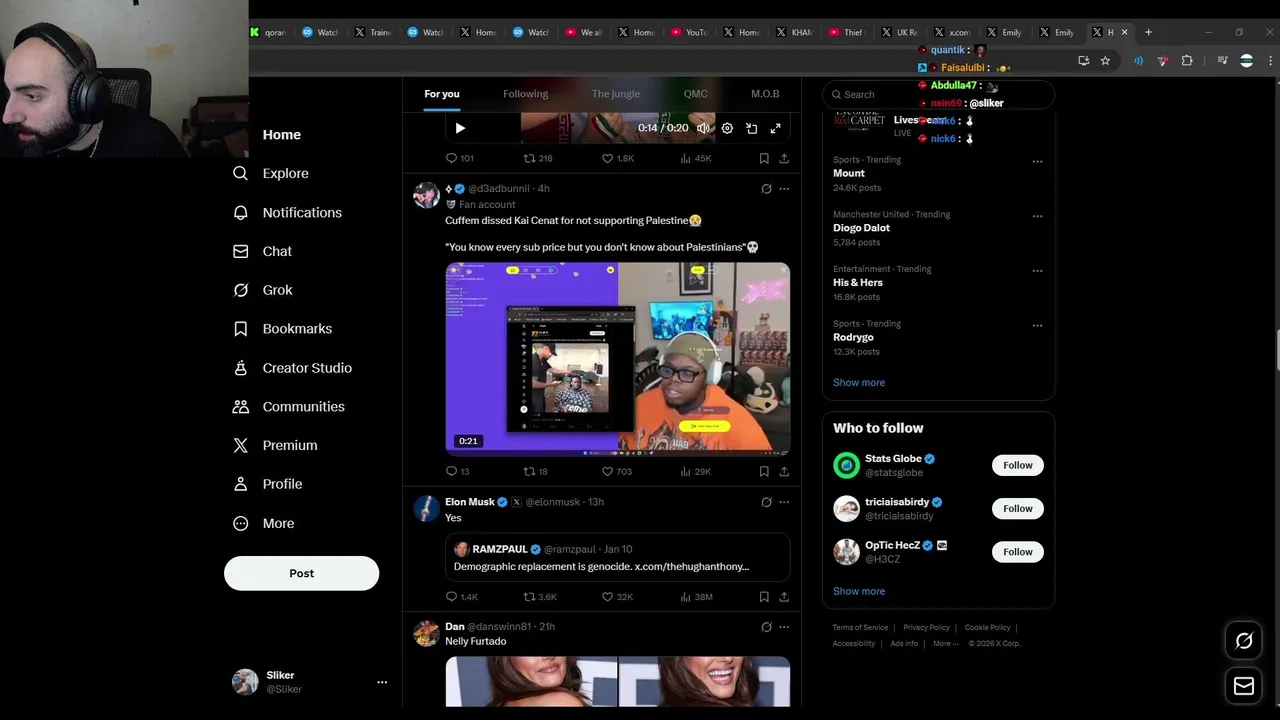Open more menu on d3adbunnii post
1280x720 pixels.
tap(784, 188)
